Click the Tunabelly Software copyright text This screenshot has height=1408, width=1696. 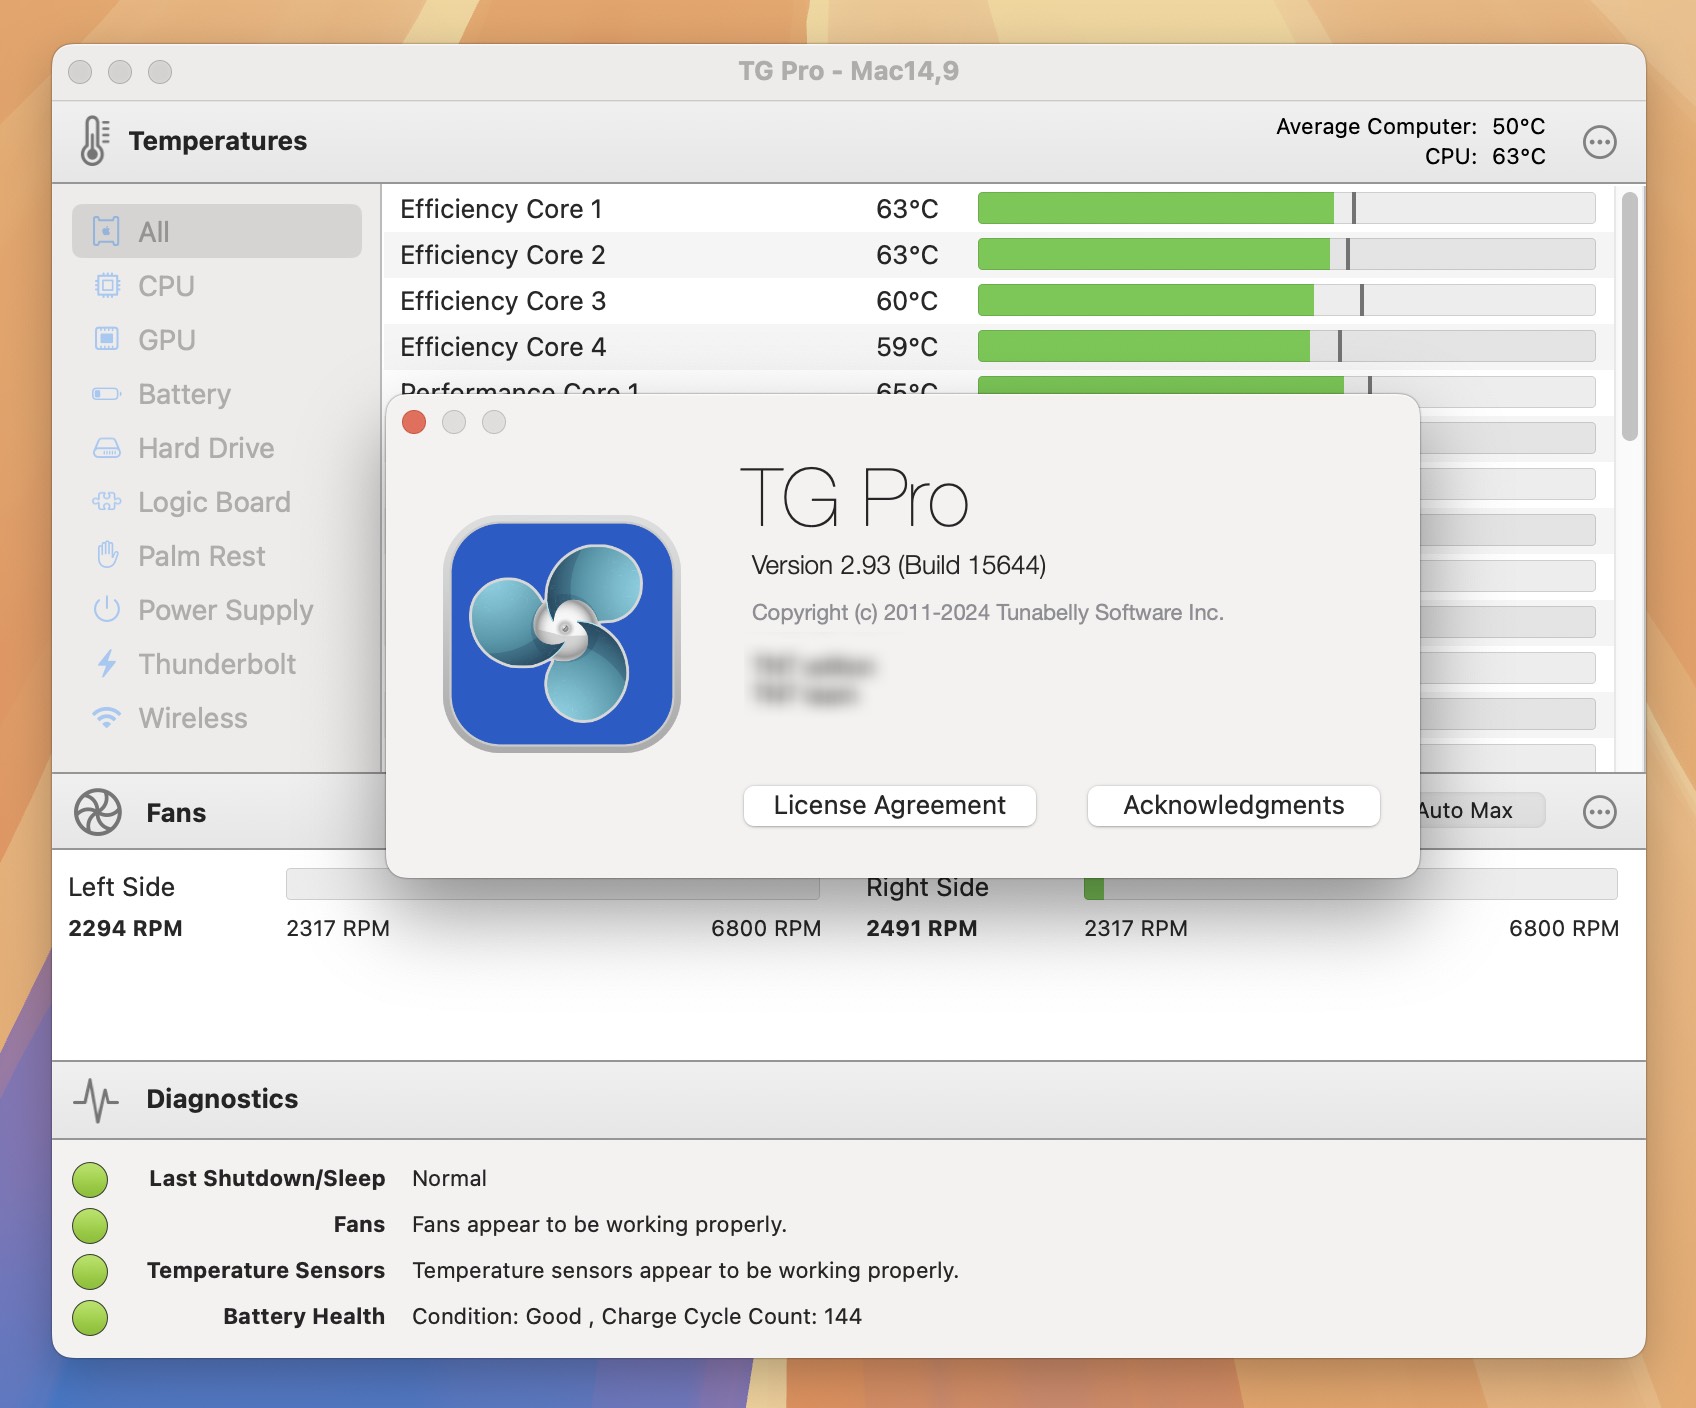coord(987,612)
